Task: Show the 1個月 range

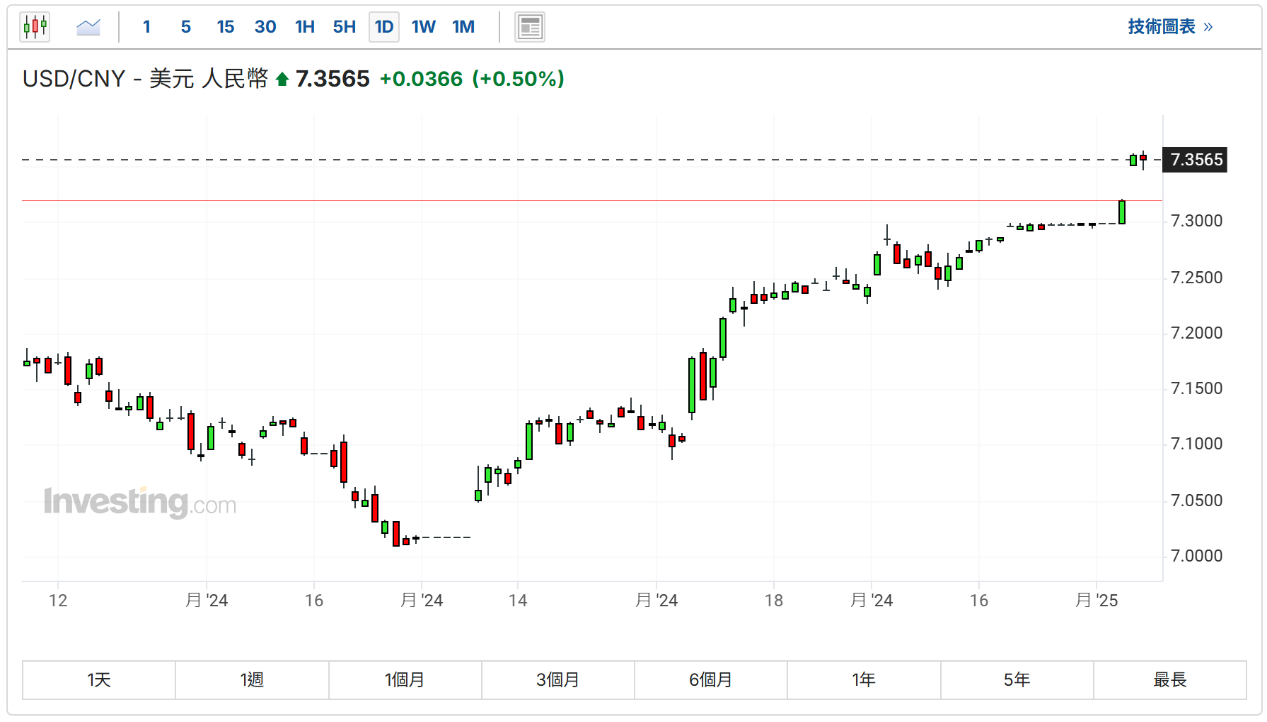Action: tap(405, 680)
